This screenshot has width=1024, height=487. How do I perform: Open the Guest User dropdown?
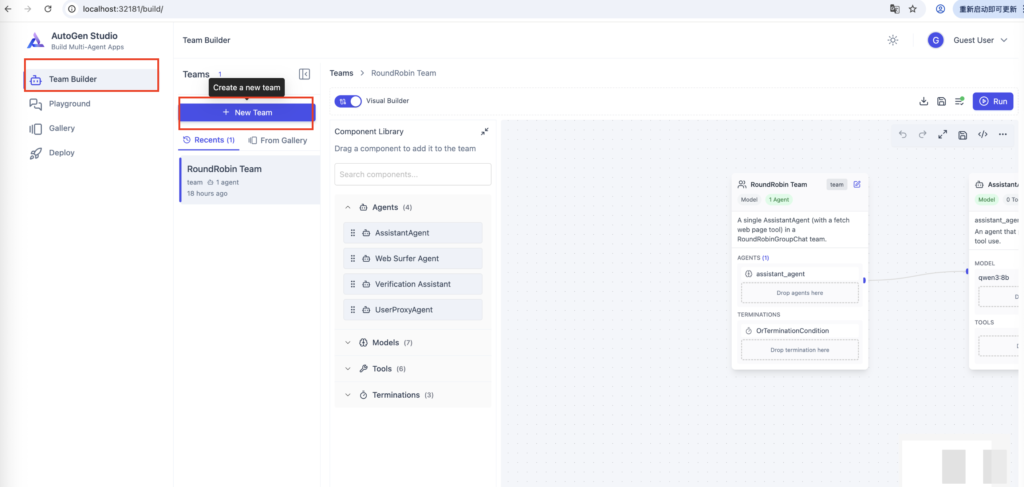981,40
